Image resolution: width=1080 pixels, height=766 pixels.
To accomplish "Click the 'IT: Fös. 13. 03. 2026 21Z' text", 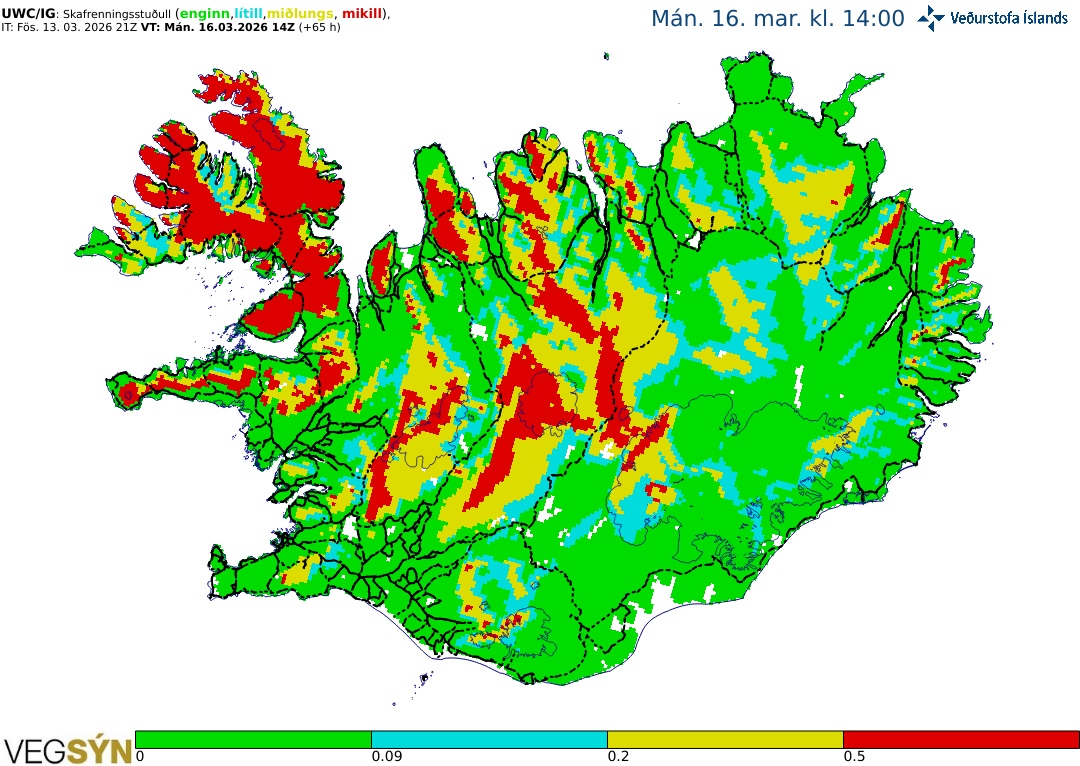I will point(69,28).
